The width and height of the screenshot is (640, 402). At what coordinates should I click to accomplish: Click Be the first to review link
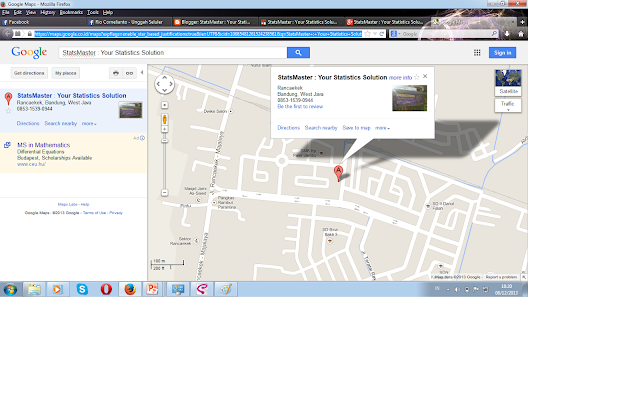300,107
